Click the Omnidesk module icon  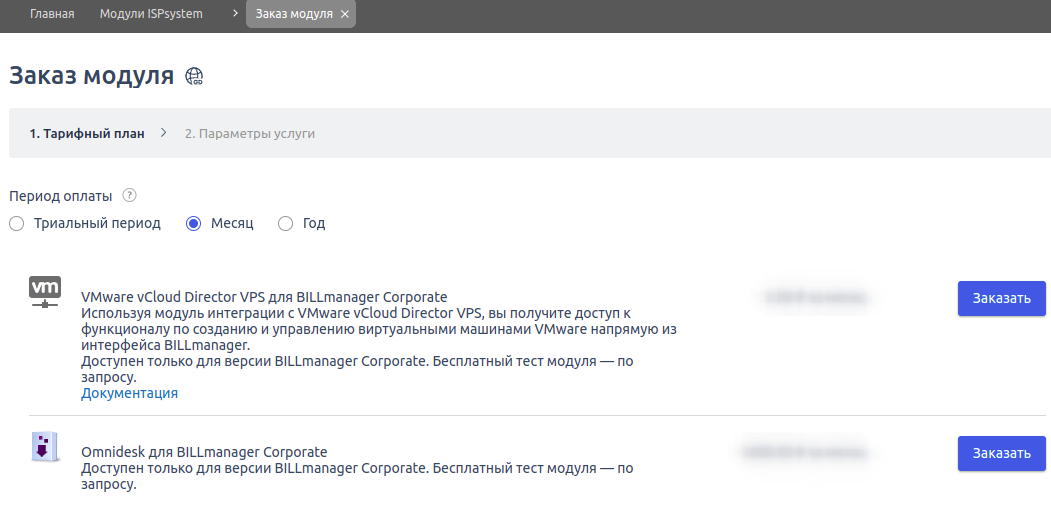(45, 446)
